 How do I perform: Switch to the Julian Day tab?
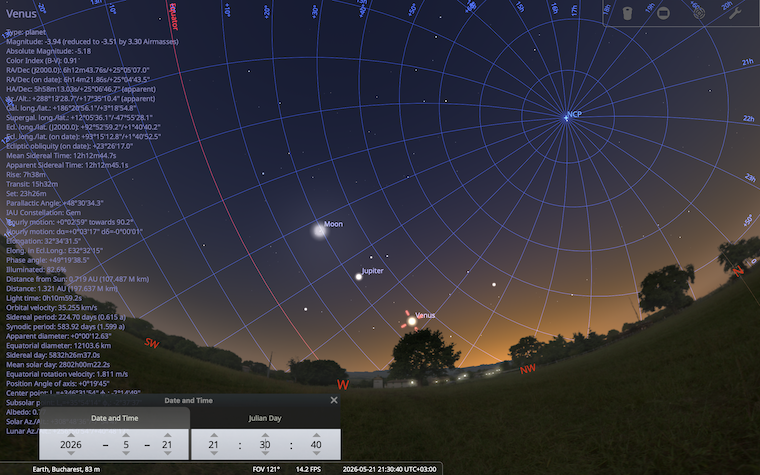(x=265, y=418)
